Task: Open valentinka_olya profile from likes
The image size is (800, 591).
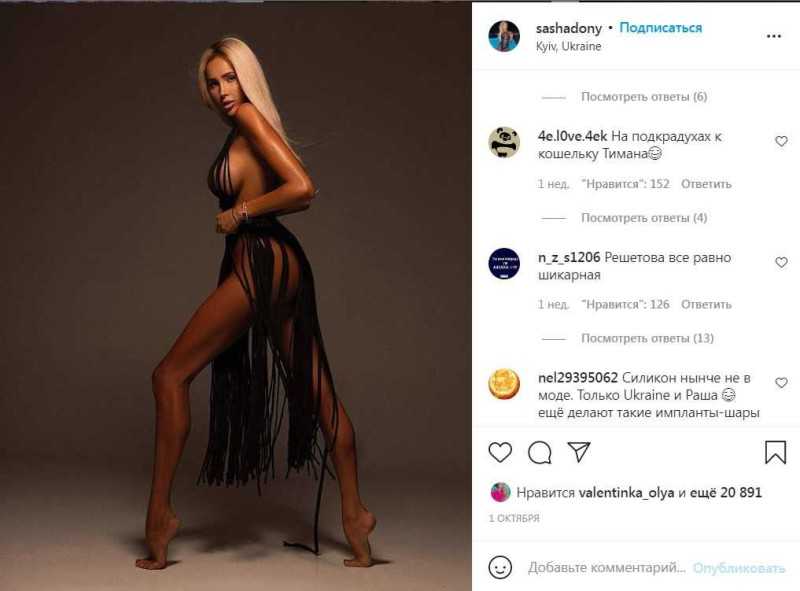Action: pyautogui.click(x=626, y=492)
